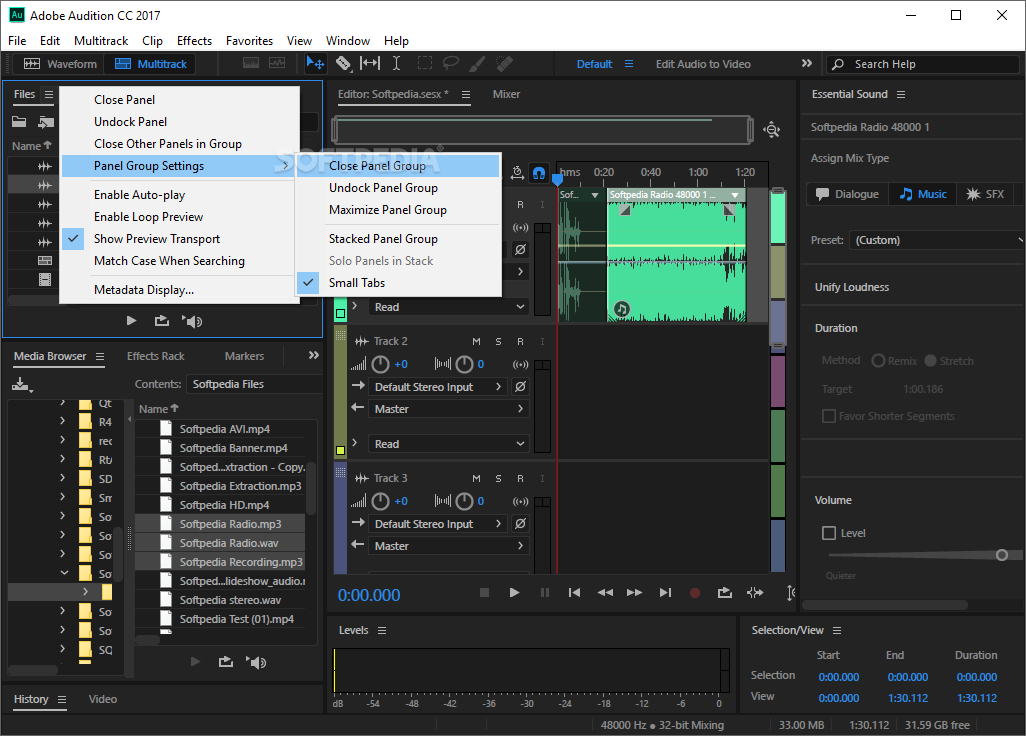The width and height of the screenshot is (1026, 736).
Task: Choose Close Panel Group from submenu
Action: coord(397,166)
